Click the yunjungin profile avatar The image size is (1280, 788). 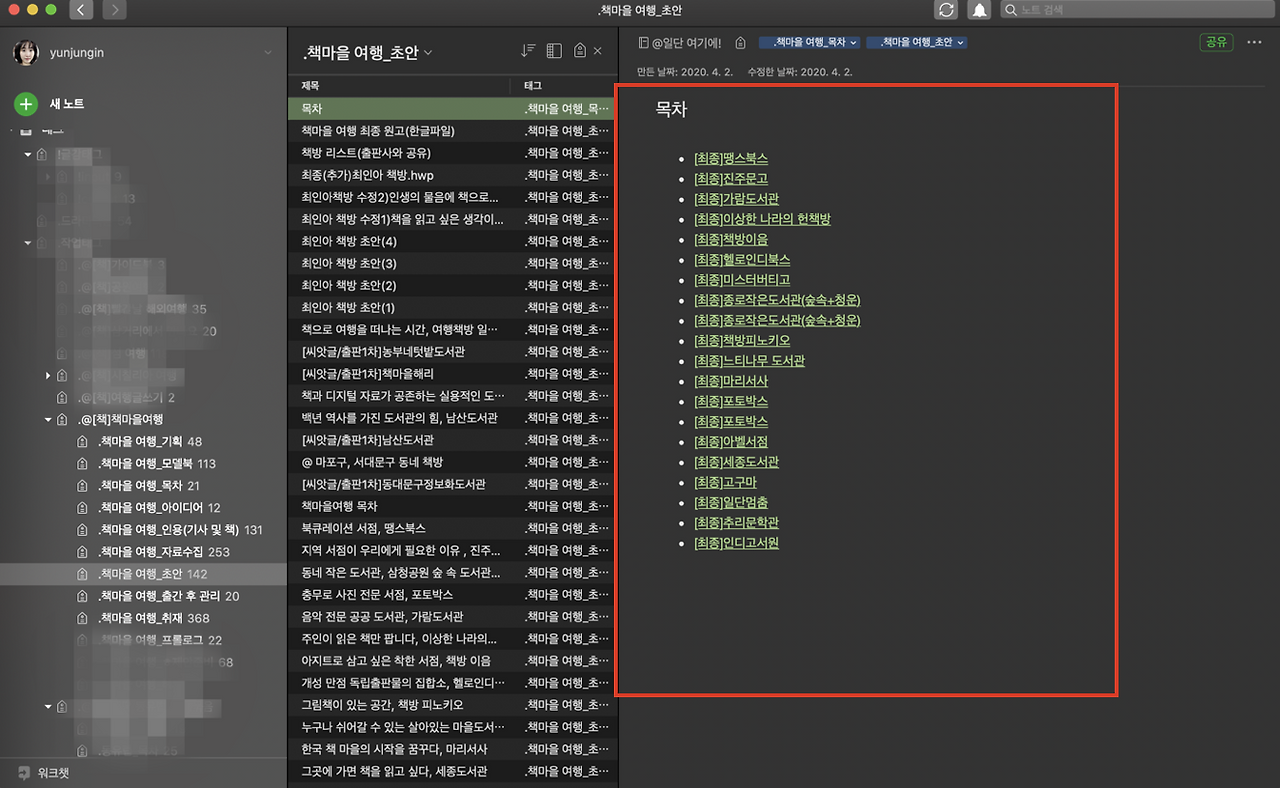pos(26,52)
